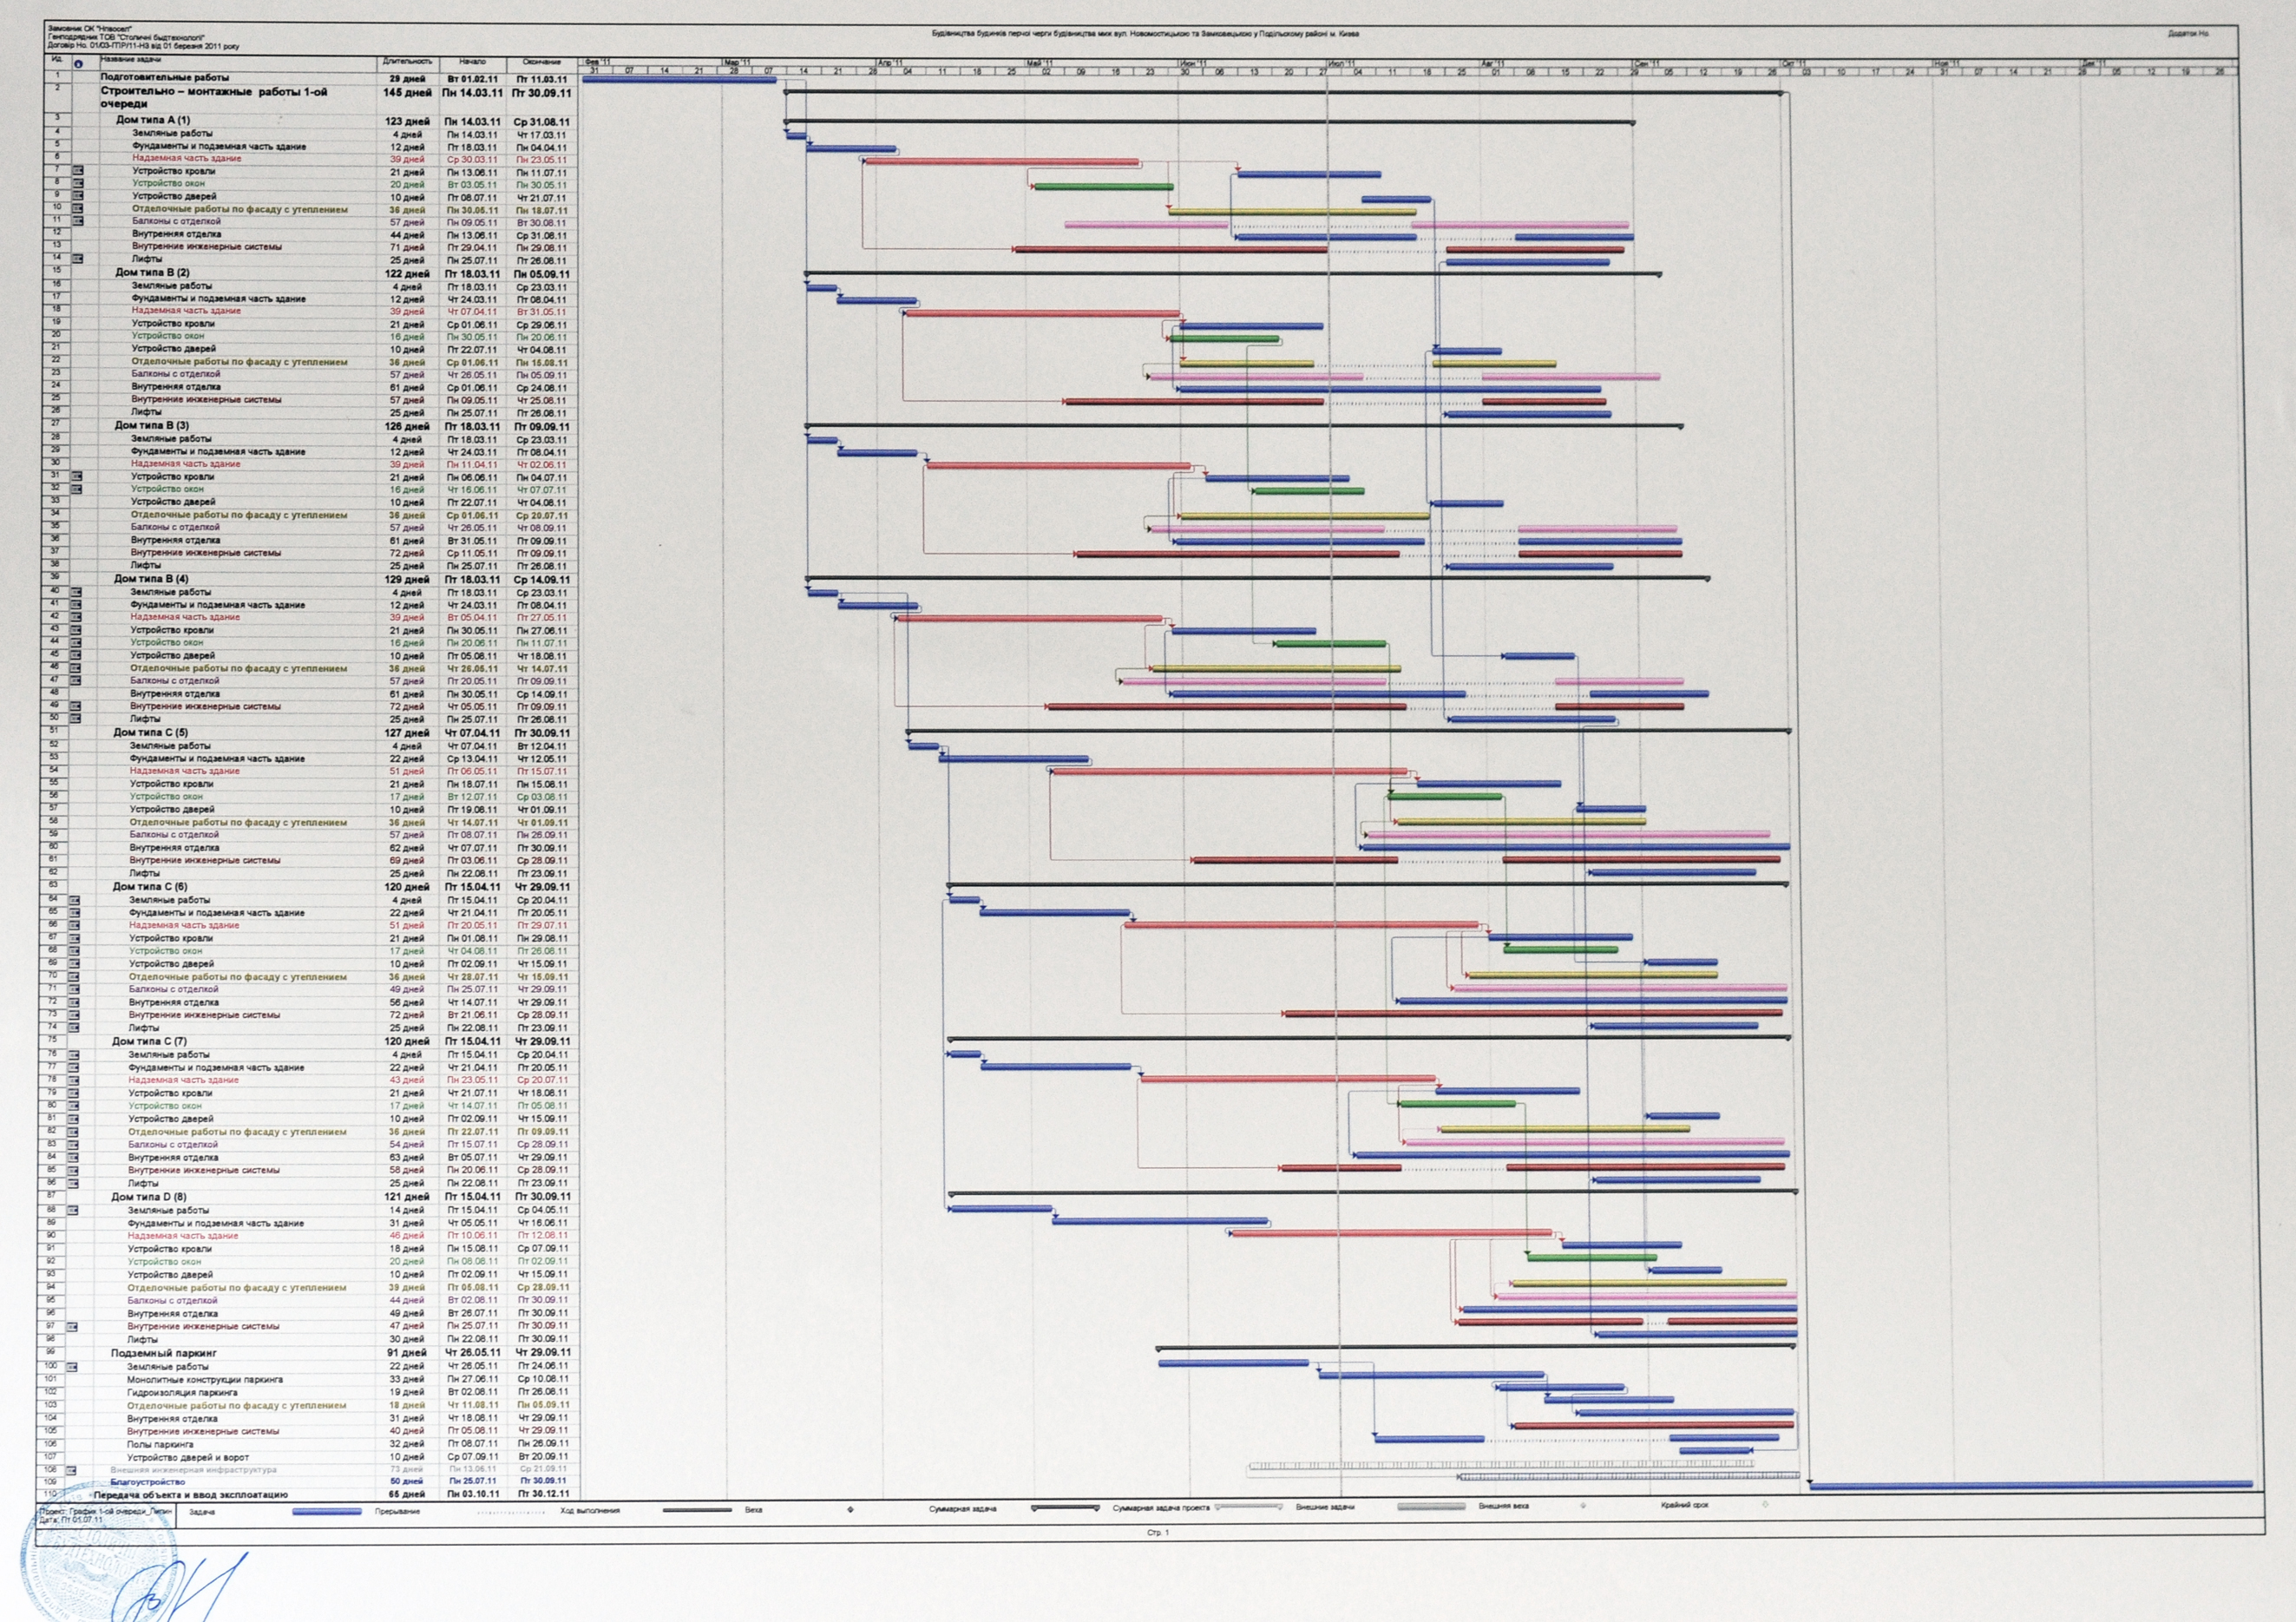The image size is (2296, 1622).
Task: Click the indicator icon in row 64
Action: (x=75, y=900)
